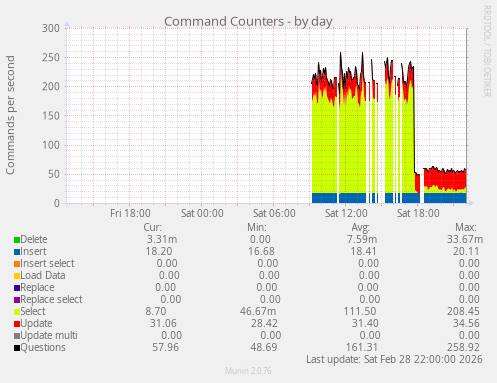Click the Delete current value '3.31m'
The image size is (497, 383).
pyautogui.click(x=162, y=239)
